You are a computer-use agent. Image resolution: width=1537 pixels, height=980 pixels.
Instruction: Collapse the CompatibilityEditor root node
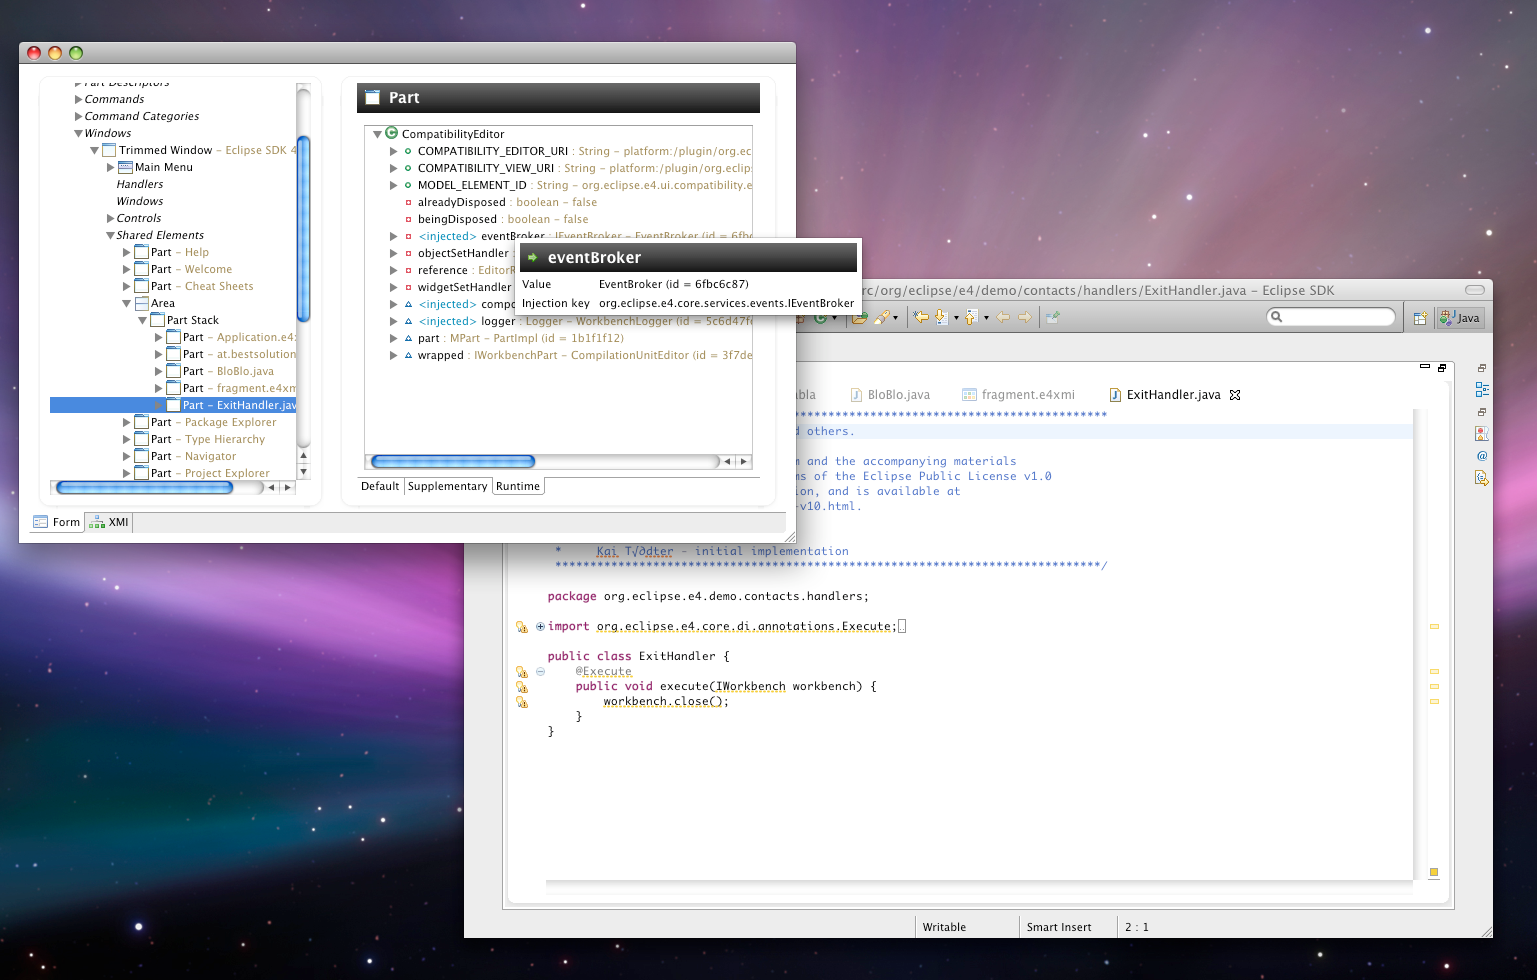coord(377,134)
